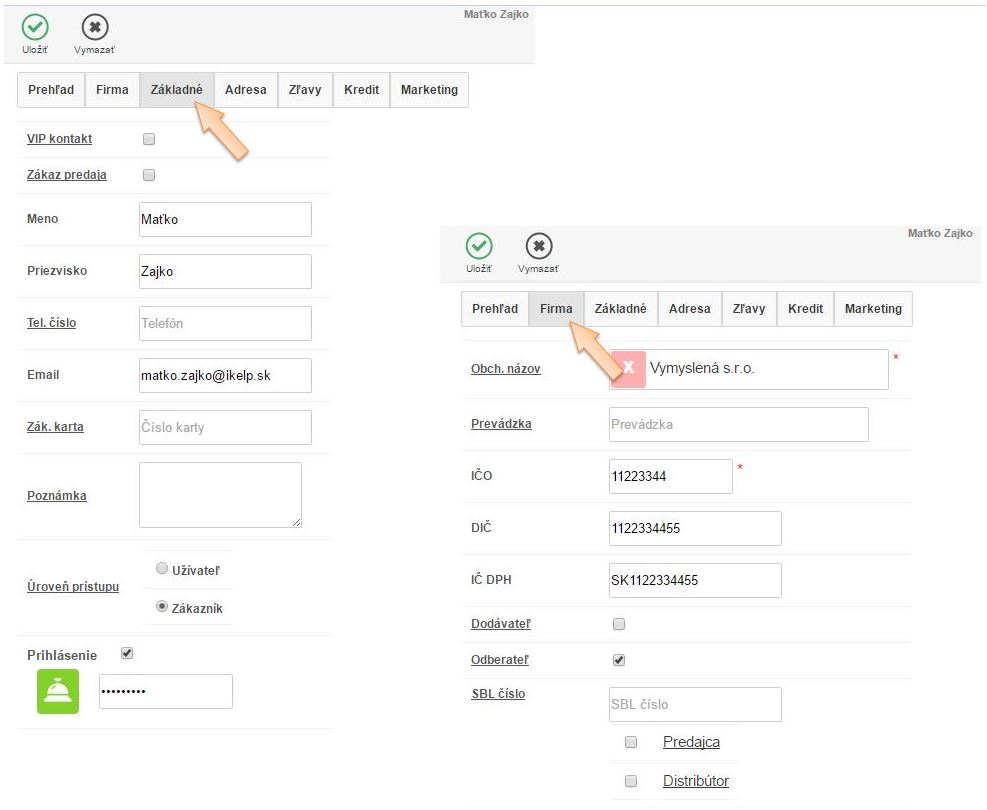Image resolution: width=987 pixels, height=810 pixels.
Task: Enable the VIP kontakt checkbox
Action: click(x=149, y=139)
